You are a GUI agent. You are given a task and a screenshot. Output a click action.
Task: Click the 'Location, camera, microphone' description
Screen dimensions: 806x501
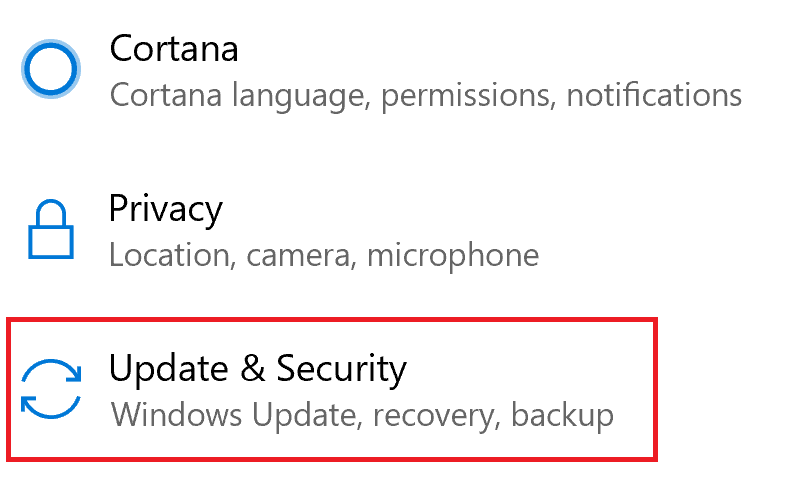tap(324, 255)
